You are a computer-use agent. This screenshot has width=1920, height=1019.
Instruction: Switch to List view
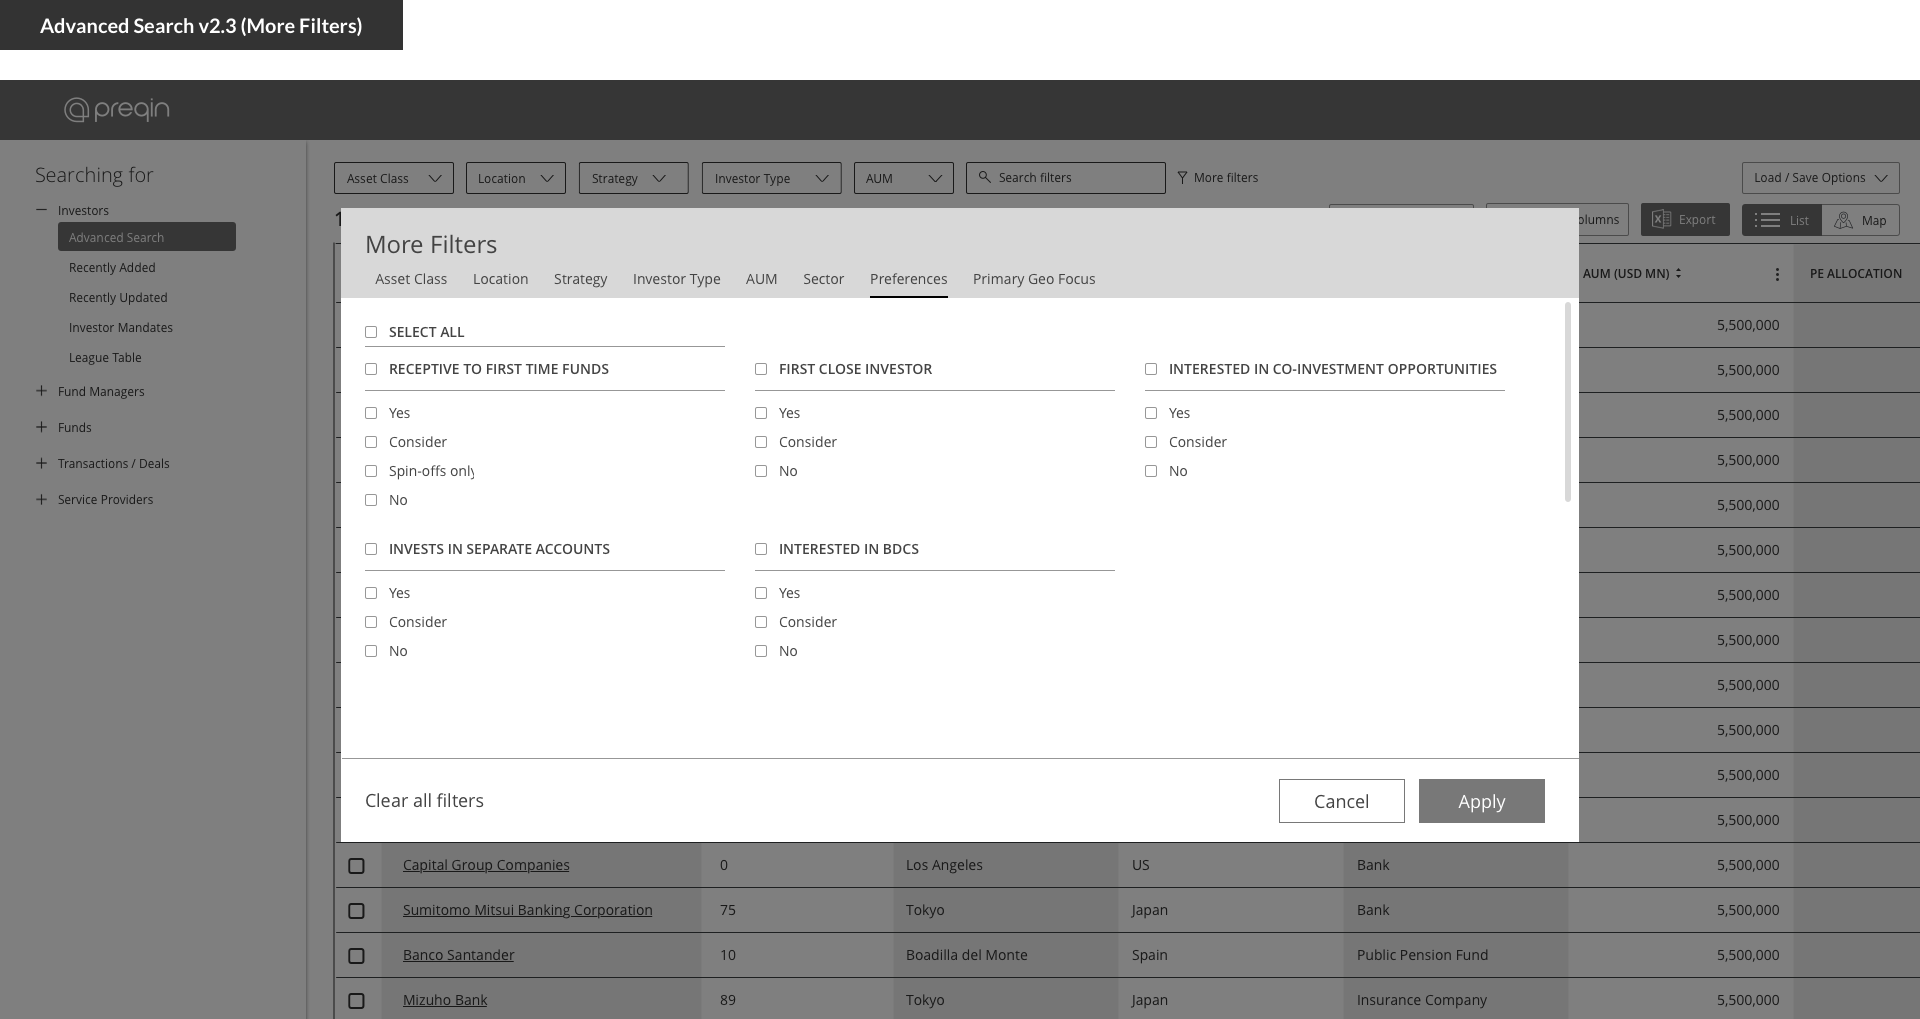pyautogui.click(x=1782, y=220)
